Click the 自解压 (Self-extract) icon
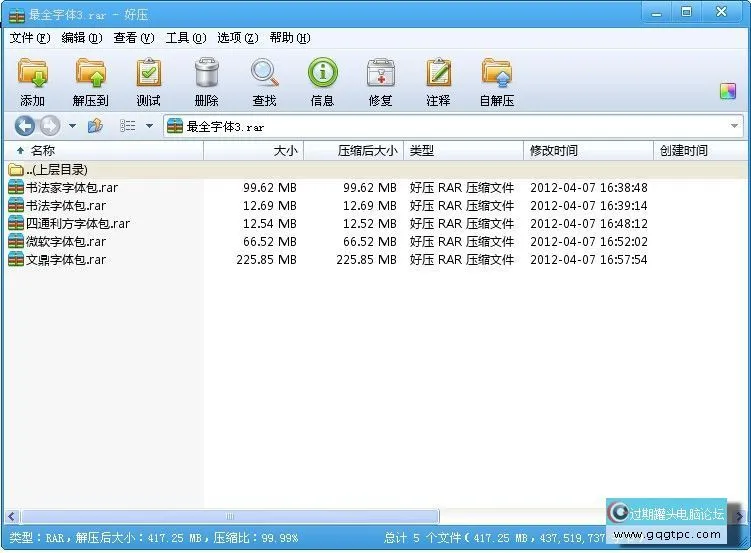Image resolution: width=751 pixels, height=553 pixels. tap(497, 81)
